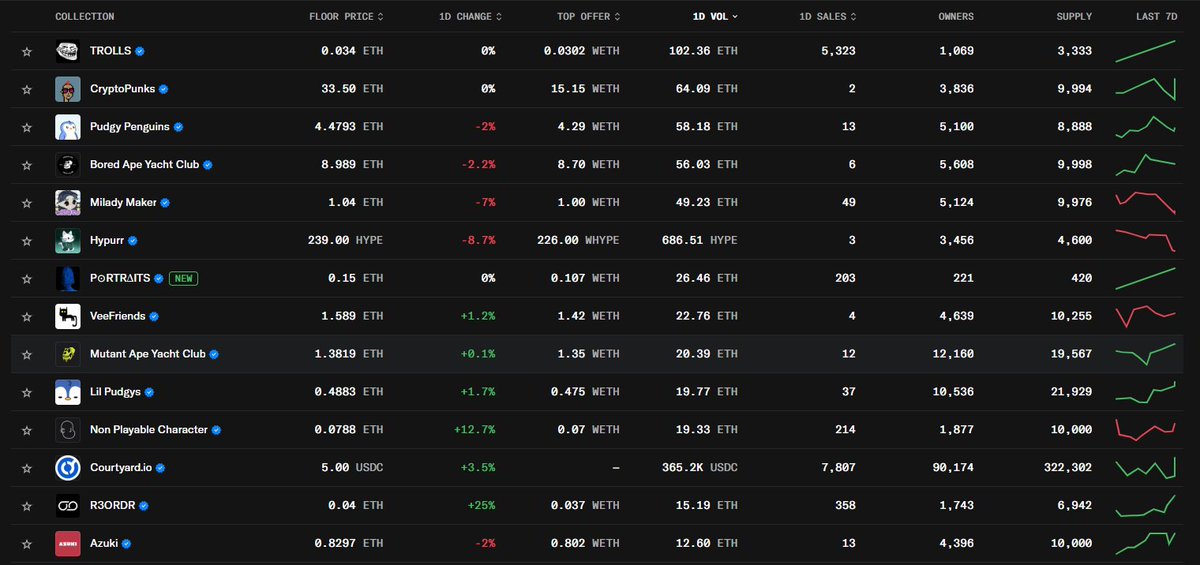Sort by the 1D Sales column
Image resolution: width=1200 pixels, height=565 pixels.
828,17
